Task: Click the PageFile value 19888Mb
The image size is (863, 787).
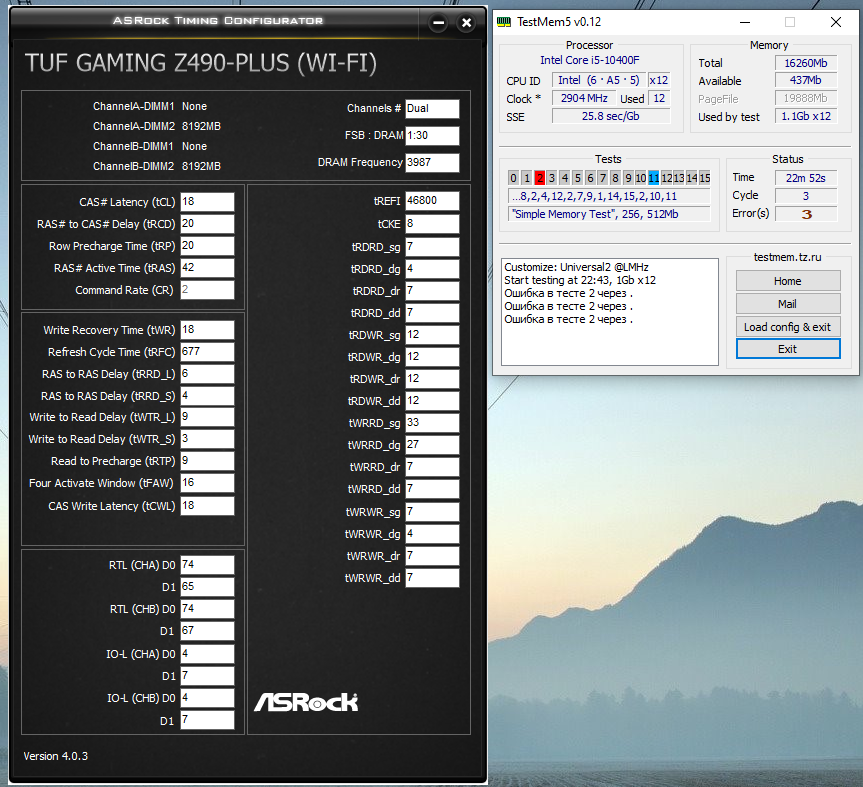Action: click(x=806, y=99)
